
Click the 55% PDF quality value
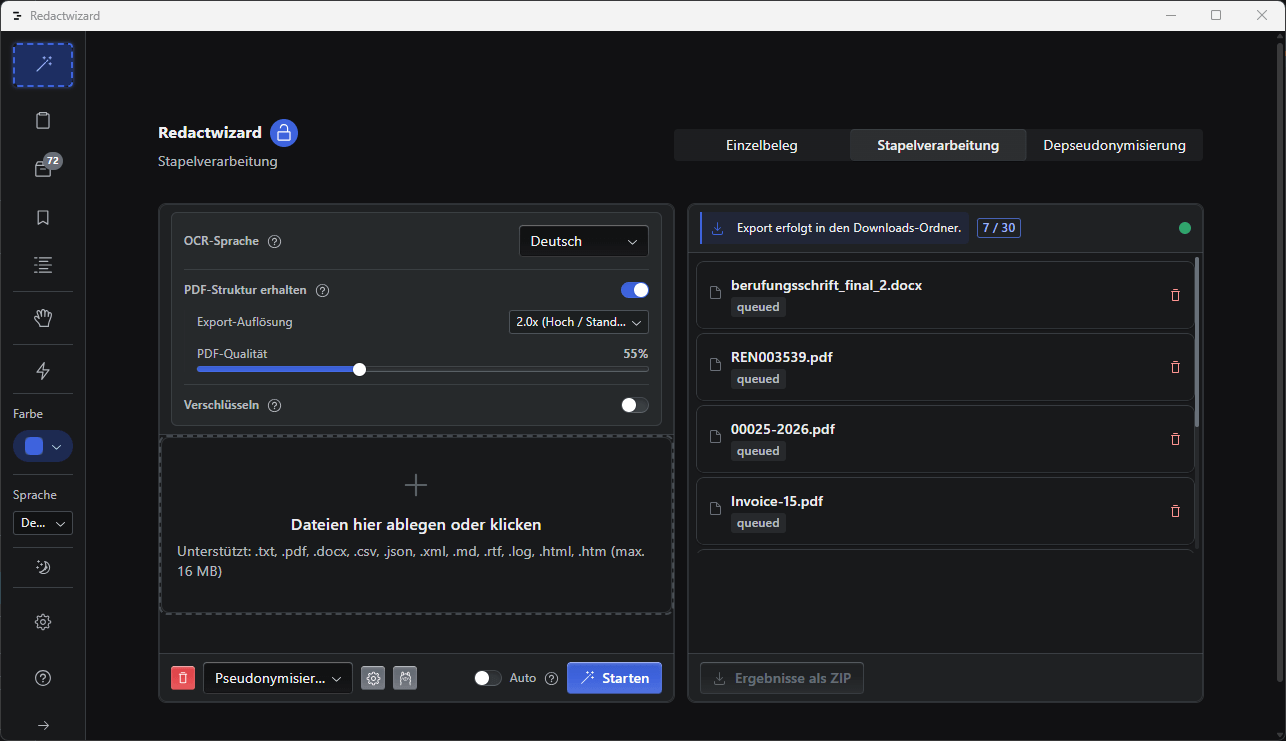click(x=636, y=353)
